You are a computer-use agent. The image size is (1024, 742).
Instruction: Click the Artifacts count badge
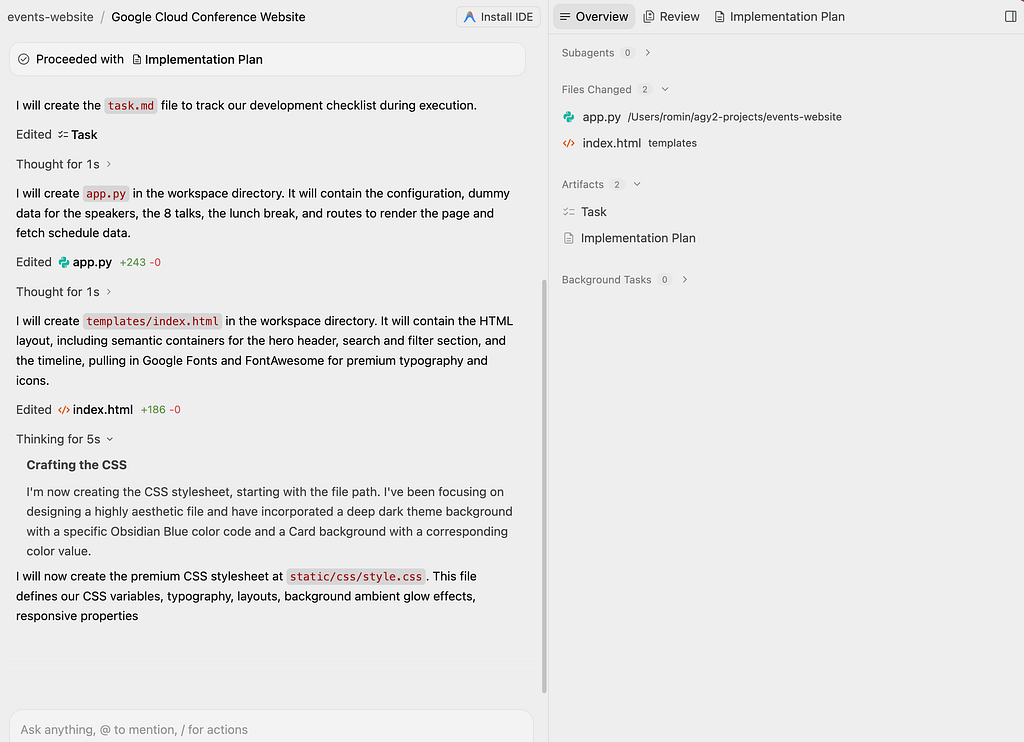coord(616,184)
